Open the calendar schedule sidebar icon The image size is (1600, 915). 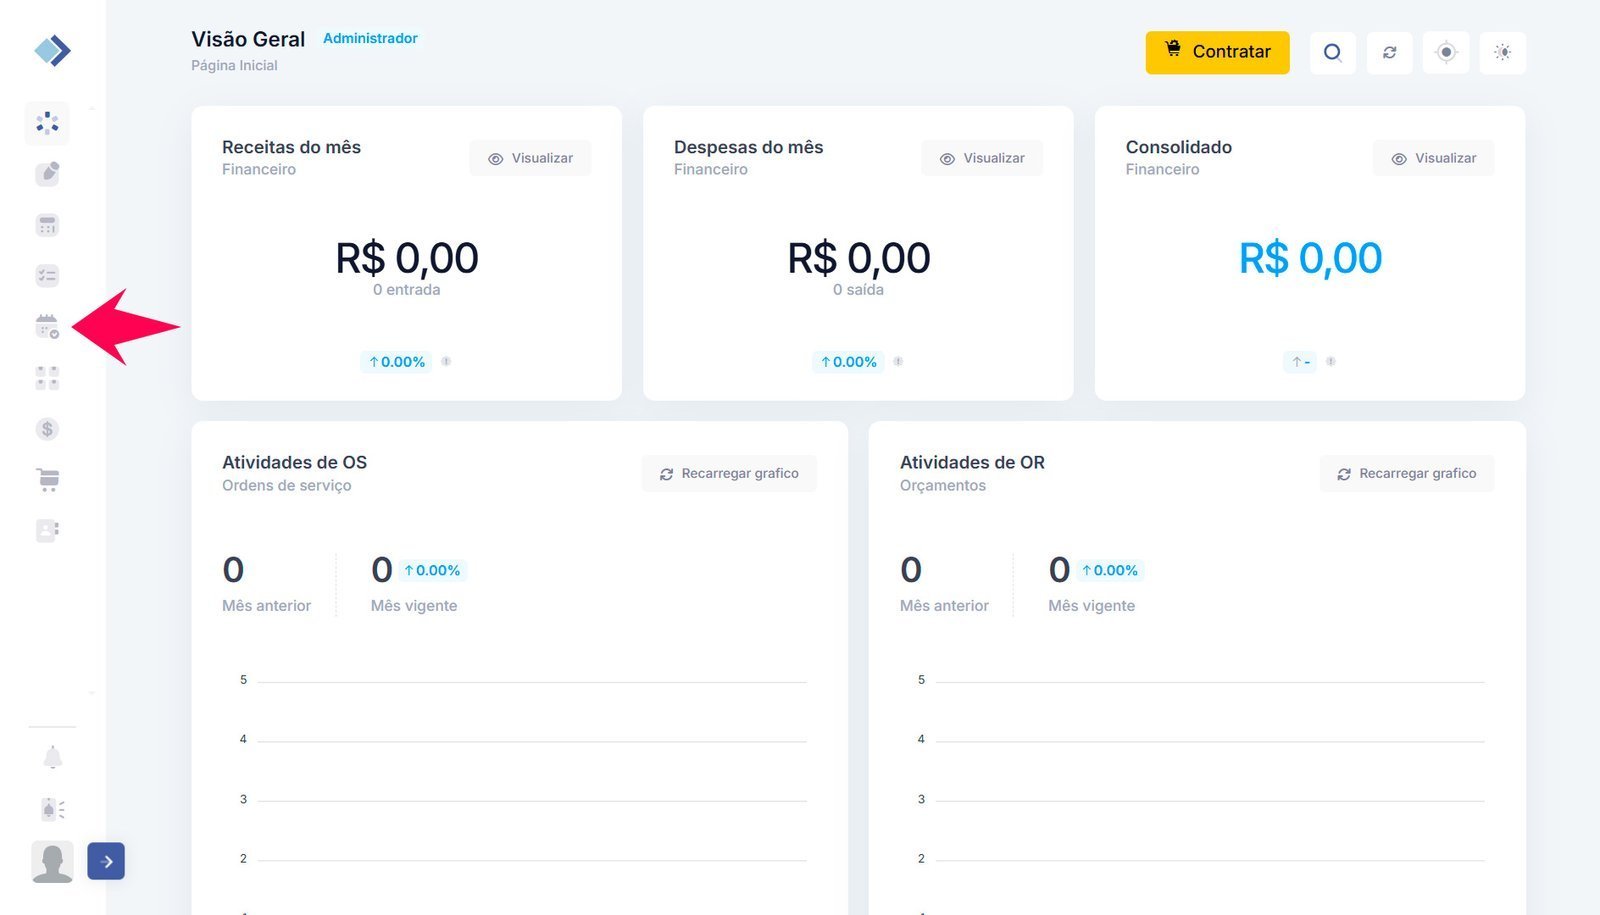(47, 327)
